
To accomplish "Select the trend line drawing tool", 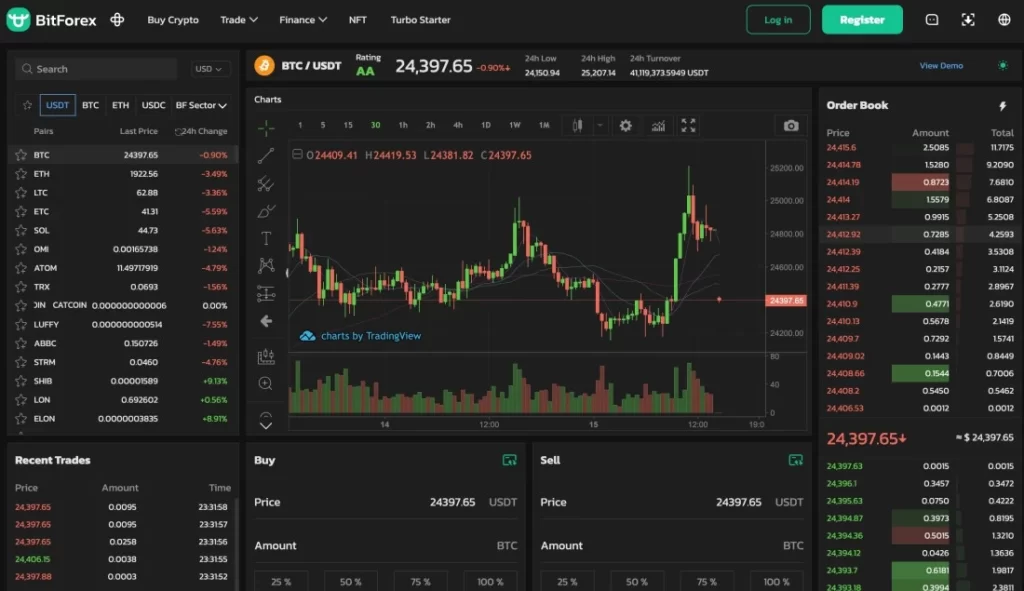I will pyautogui.click(x=266, y=156).
